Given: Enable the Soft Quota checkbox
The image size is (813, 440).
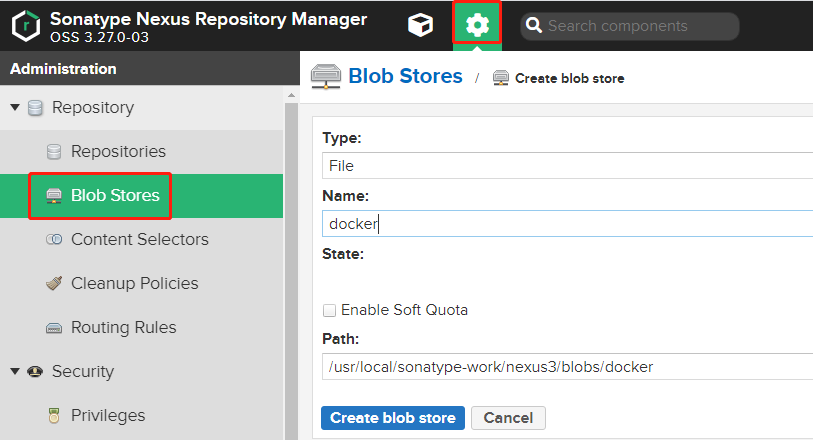Looking at the screenshot, I should pos(329,310).
